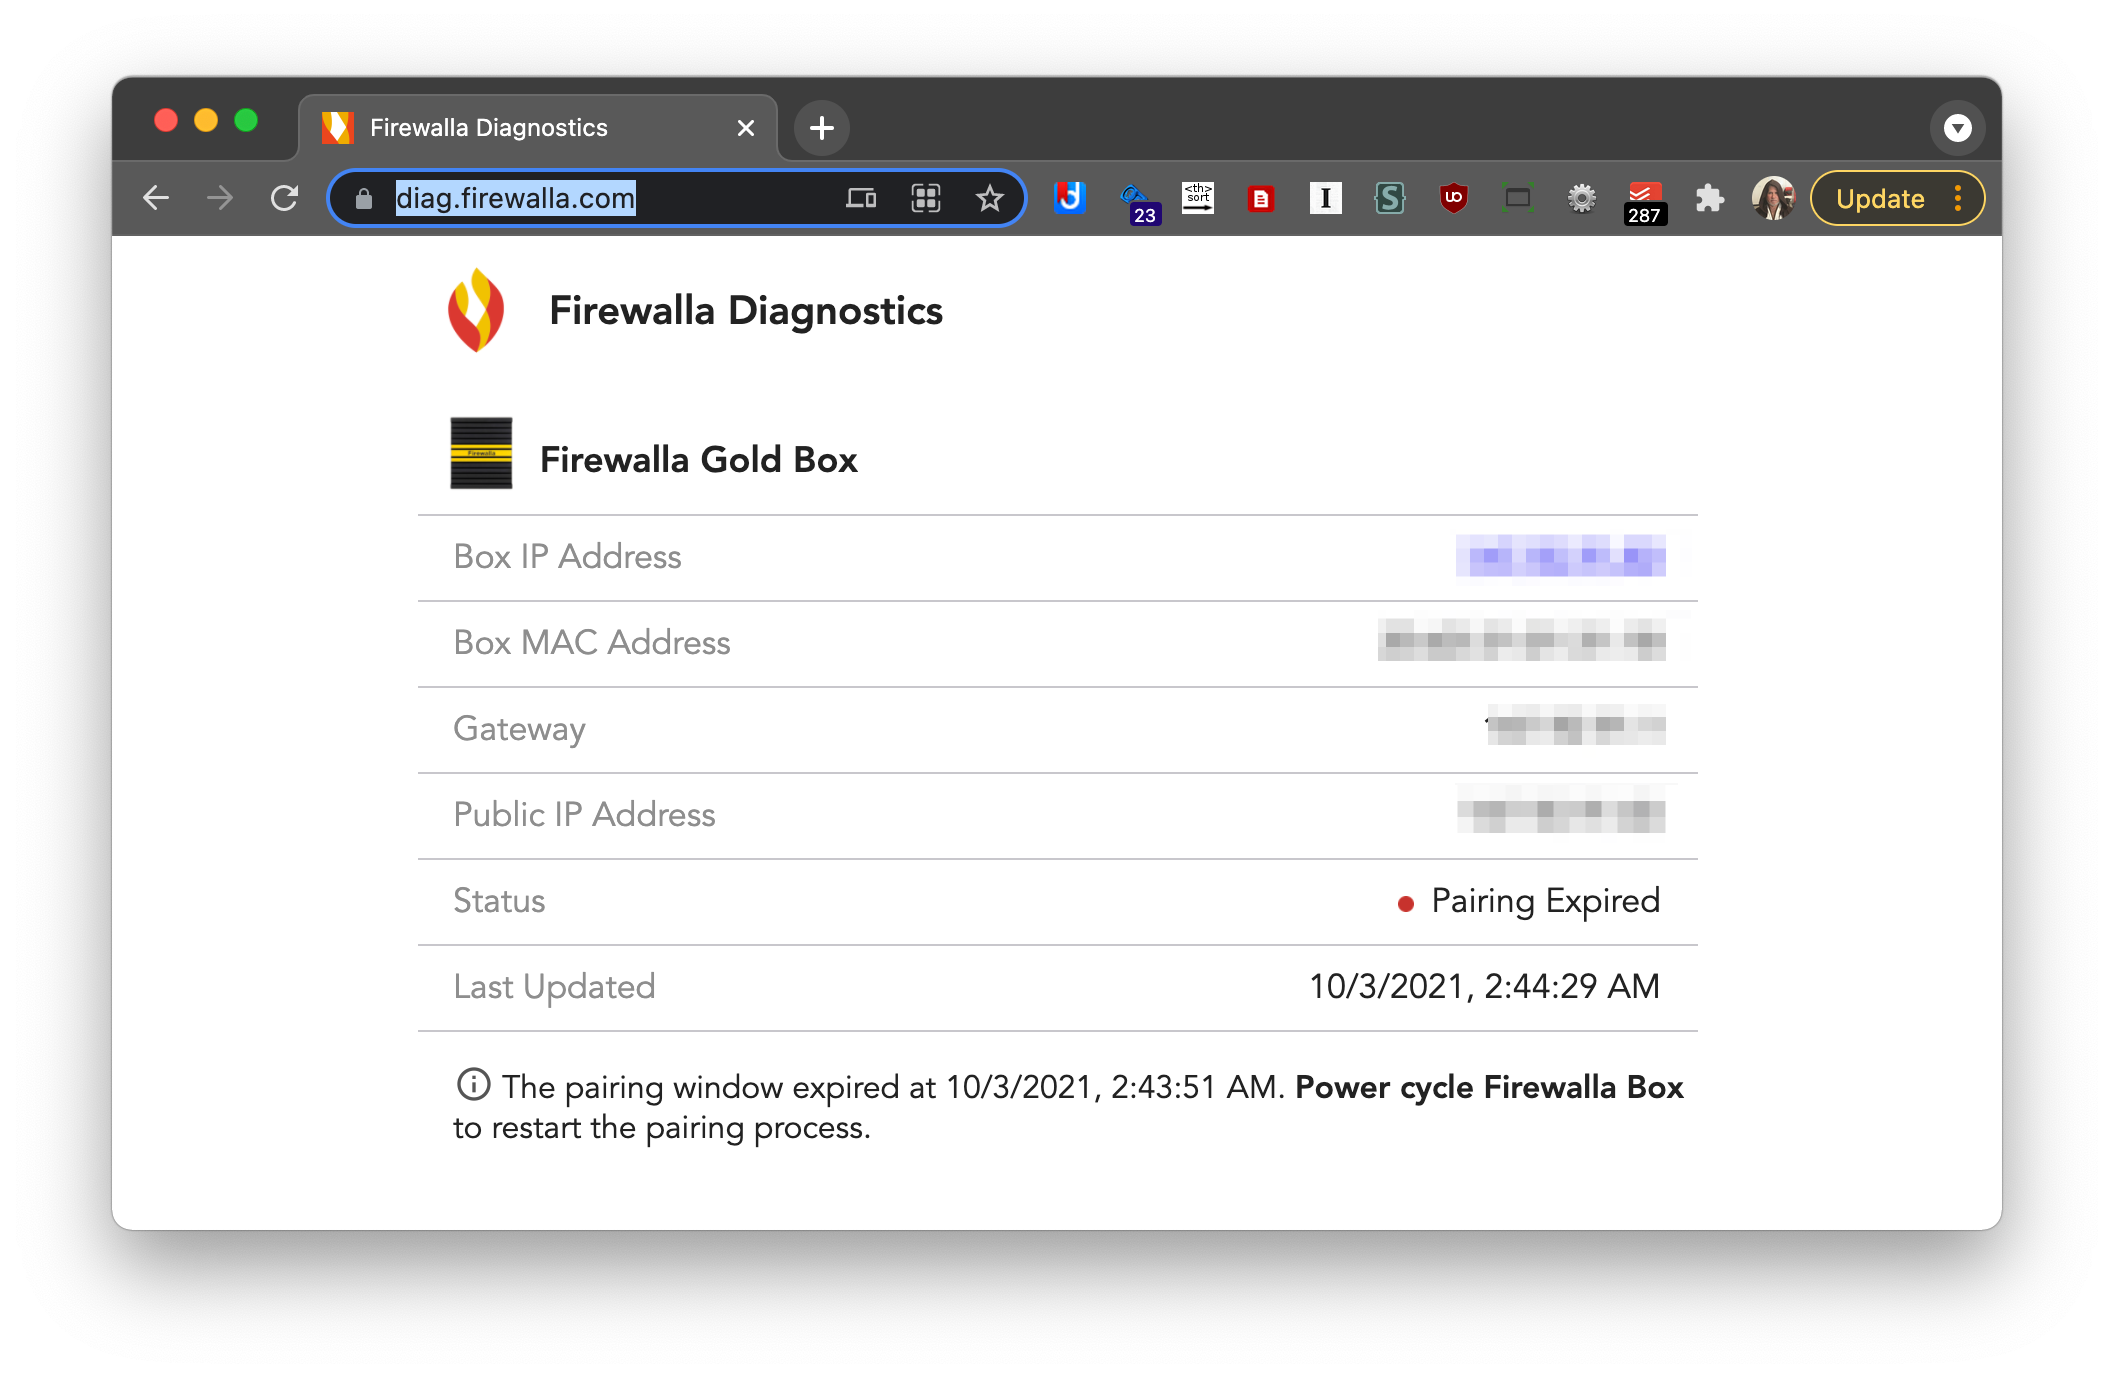Click the Instapaper I extension icon

pos(1325,198)
